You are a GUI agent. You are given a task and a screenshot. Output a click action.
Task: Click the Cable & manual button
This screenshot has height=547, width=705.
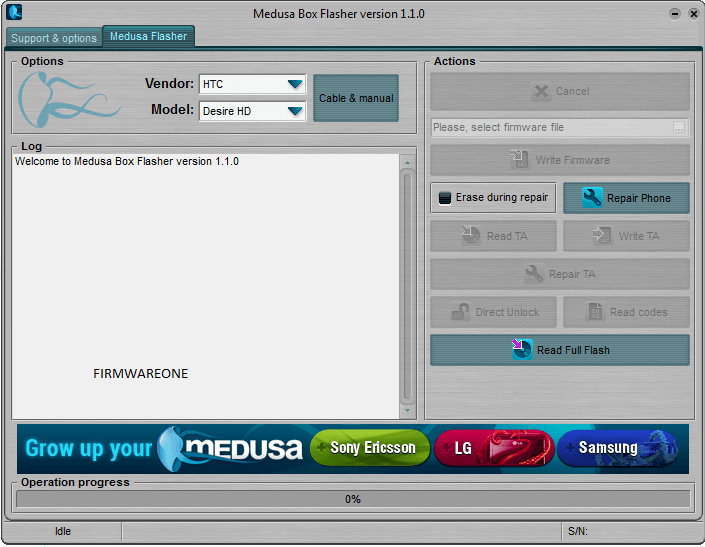click(x=356, y=98)
